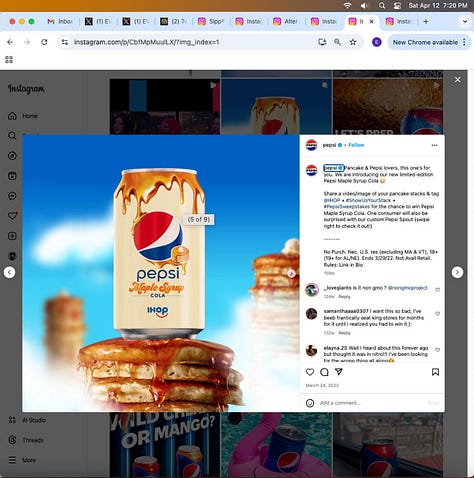
Task: Share the post with paper plane icon
Action: pos(339,372)
